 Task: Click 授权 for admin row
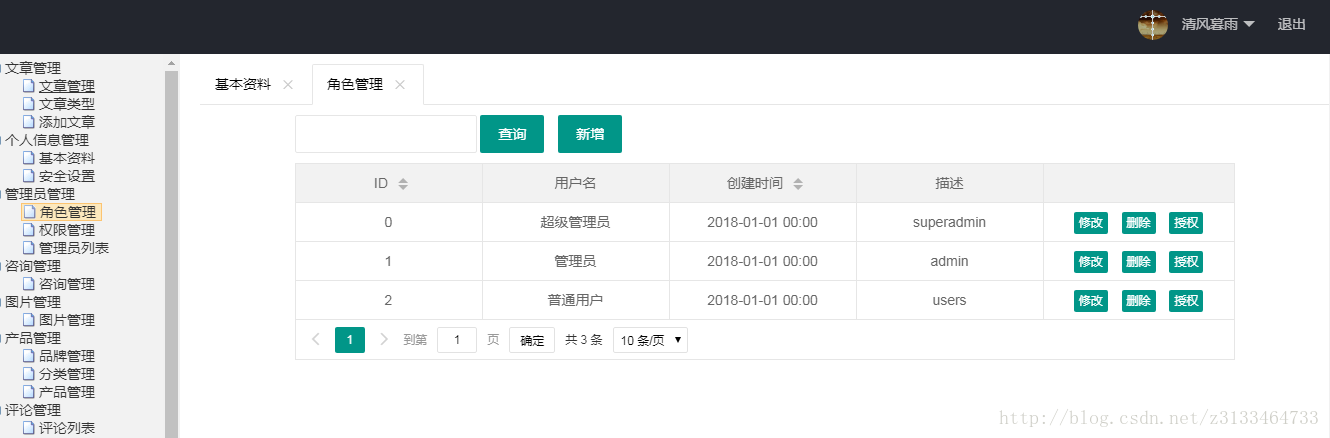point(1186,262)
